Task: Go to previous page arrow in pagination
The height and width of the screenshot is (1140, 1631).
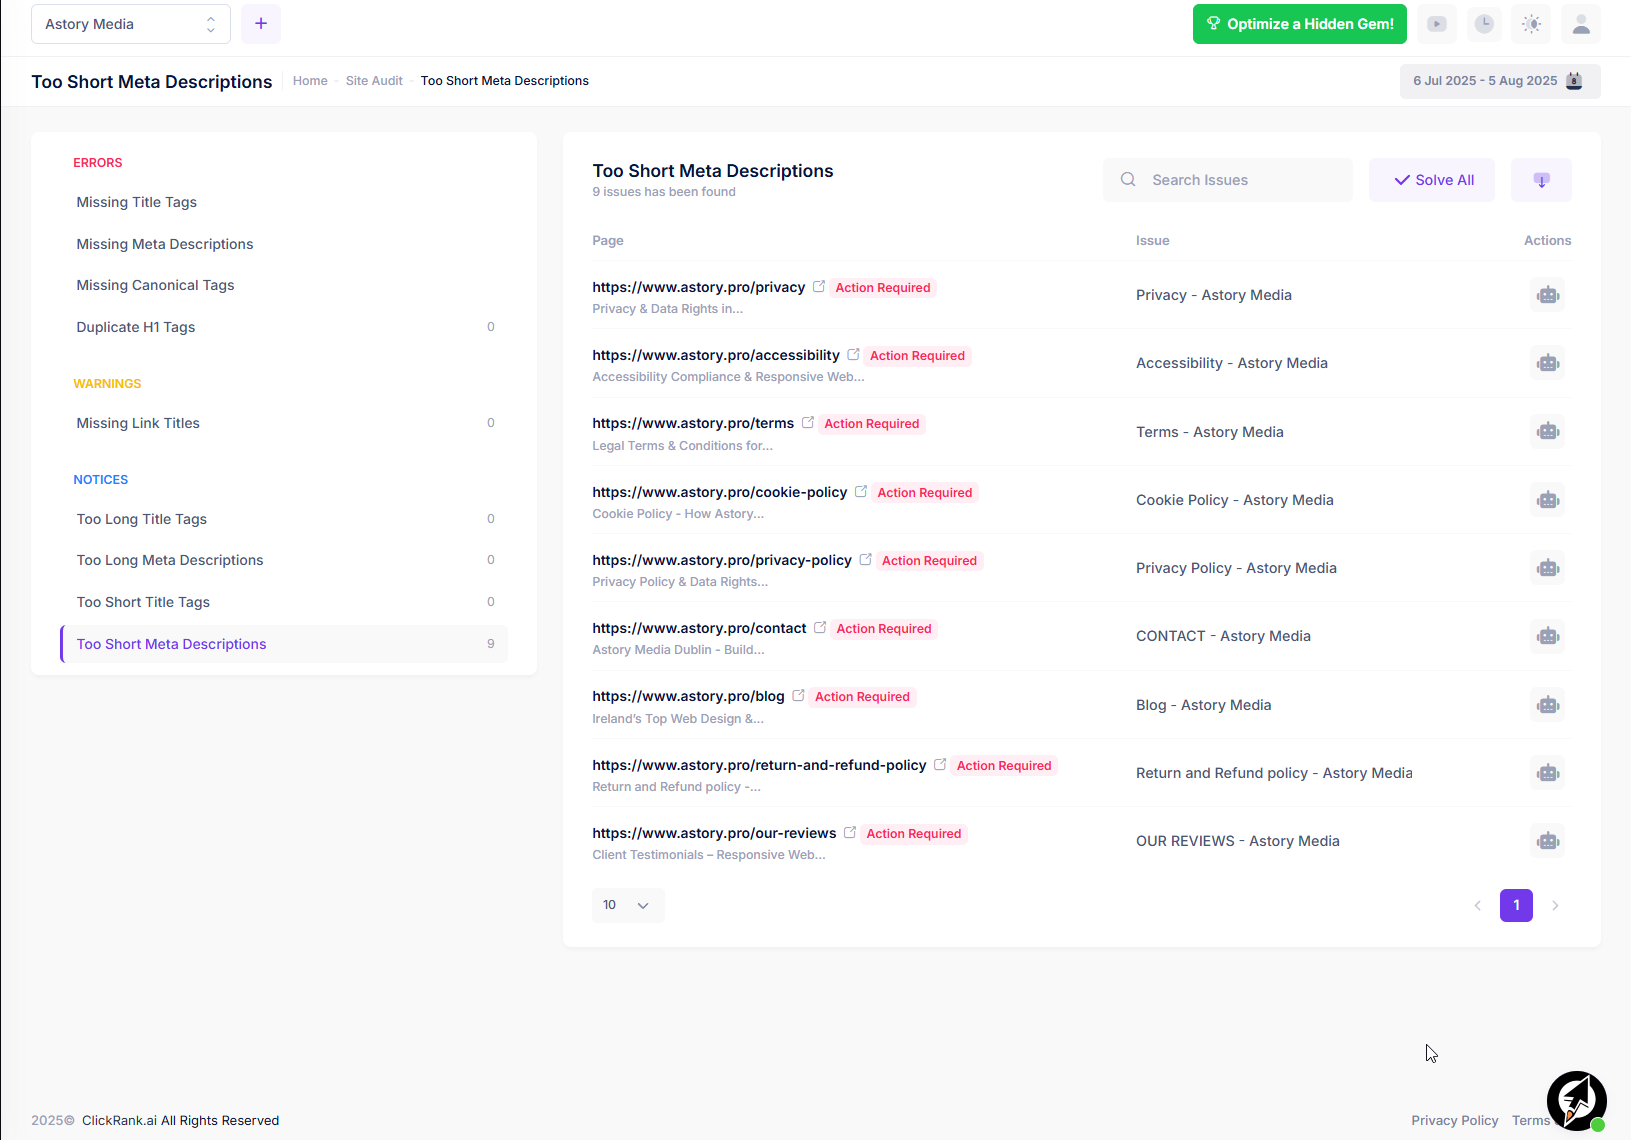Action: point(1477,905)
